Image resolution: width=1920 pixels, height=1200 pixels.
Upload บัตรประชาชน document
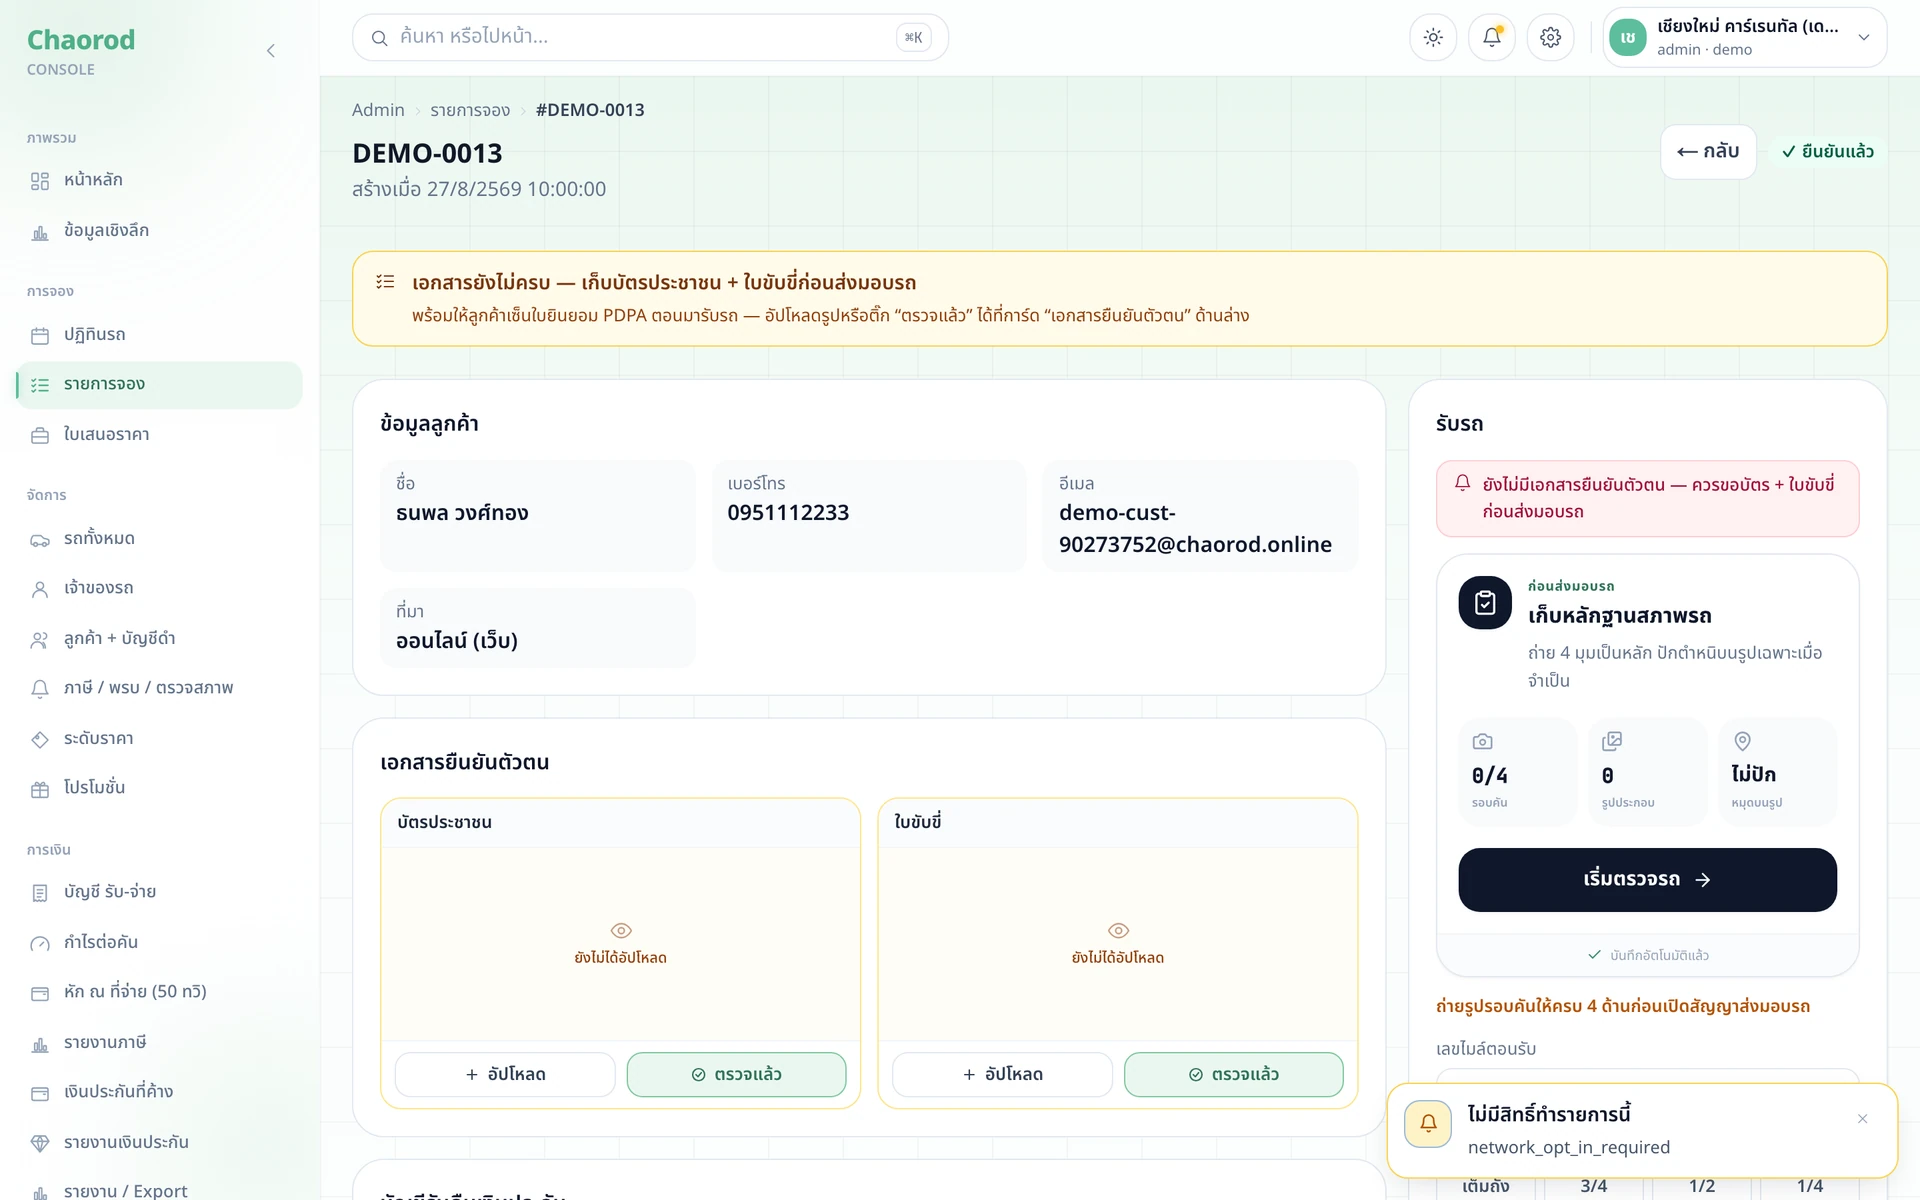(x=505, y=1074)
